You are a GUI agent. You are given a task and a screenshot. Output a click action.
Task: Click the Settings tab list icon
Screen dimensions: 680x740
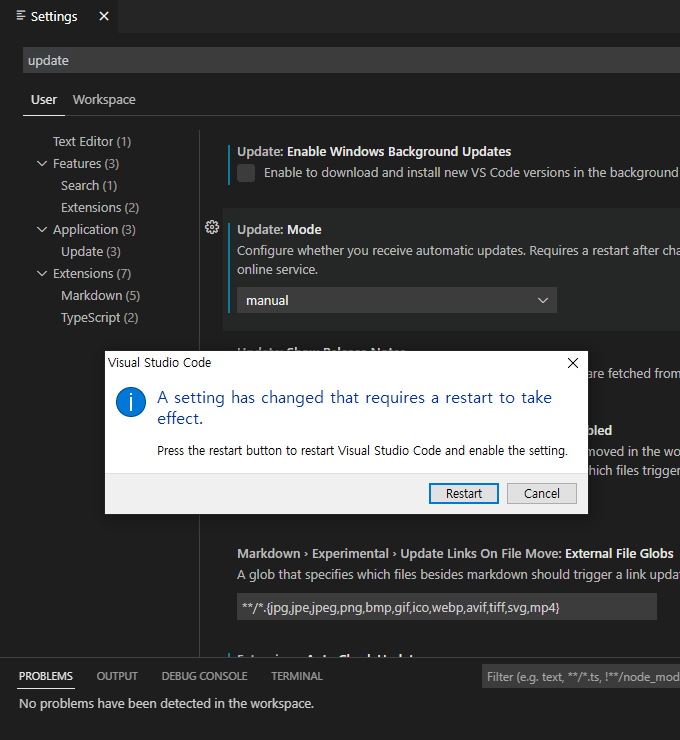pos(21,16)
